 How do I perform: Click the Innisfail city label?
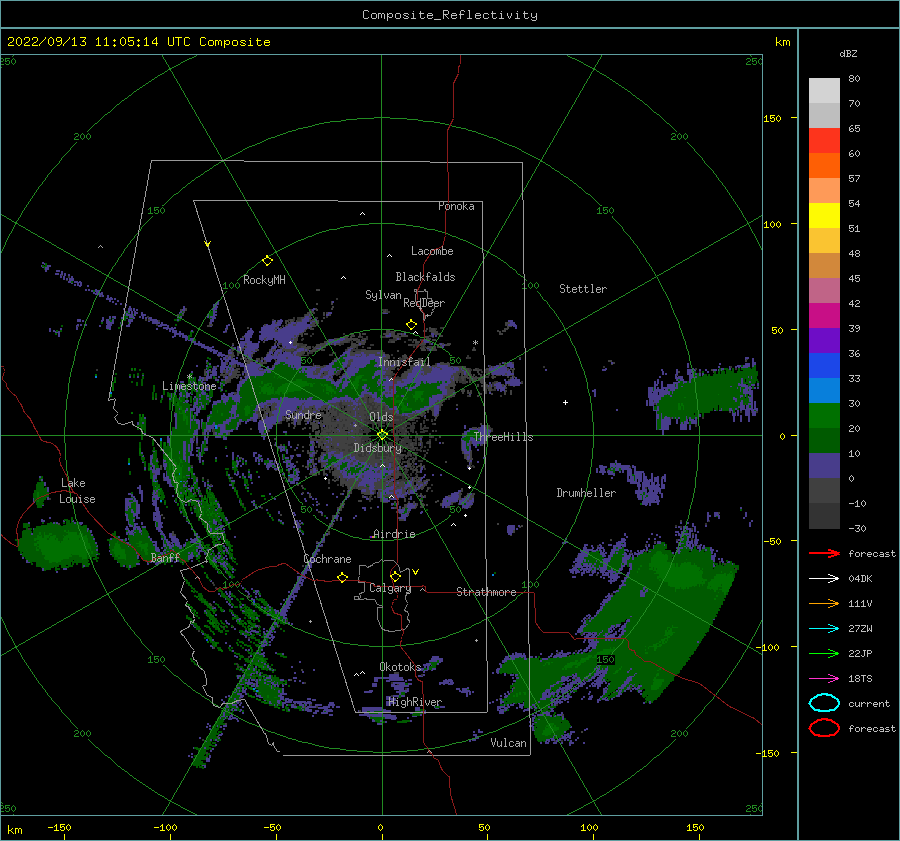(404, 362)
